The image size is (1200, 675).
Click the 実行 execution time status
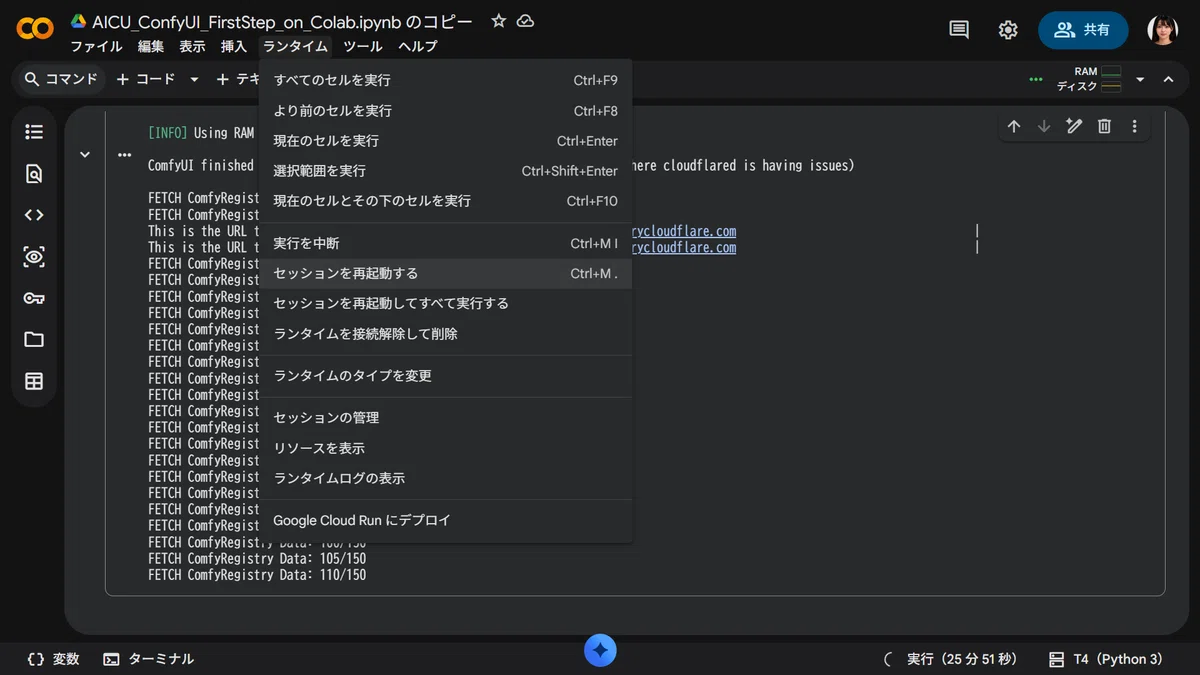(951, 659)
